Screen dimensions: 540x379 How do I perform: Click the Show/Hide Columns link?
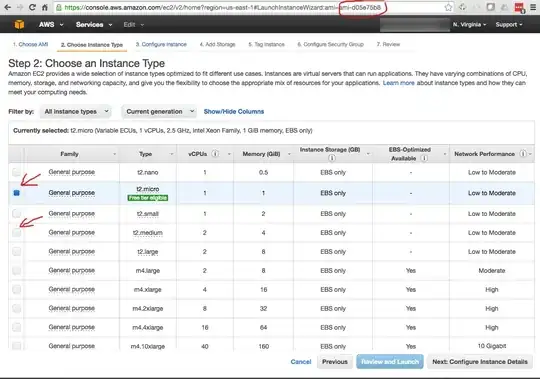tap(234, 112)
